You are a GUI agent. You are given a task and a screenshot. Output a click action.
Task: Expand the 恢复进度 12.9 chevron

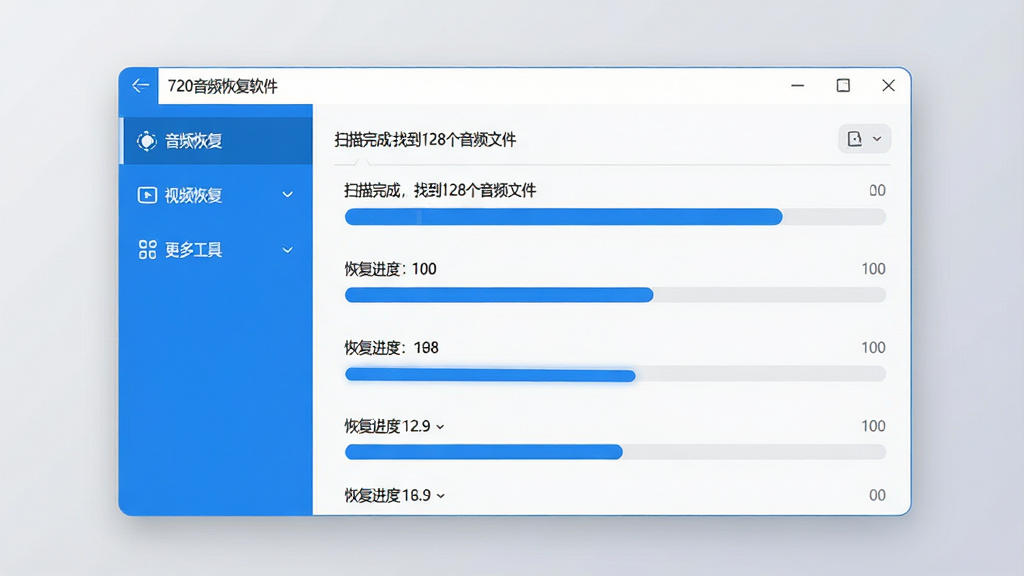(x=440, y=427)
